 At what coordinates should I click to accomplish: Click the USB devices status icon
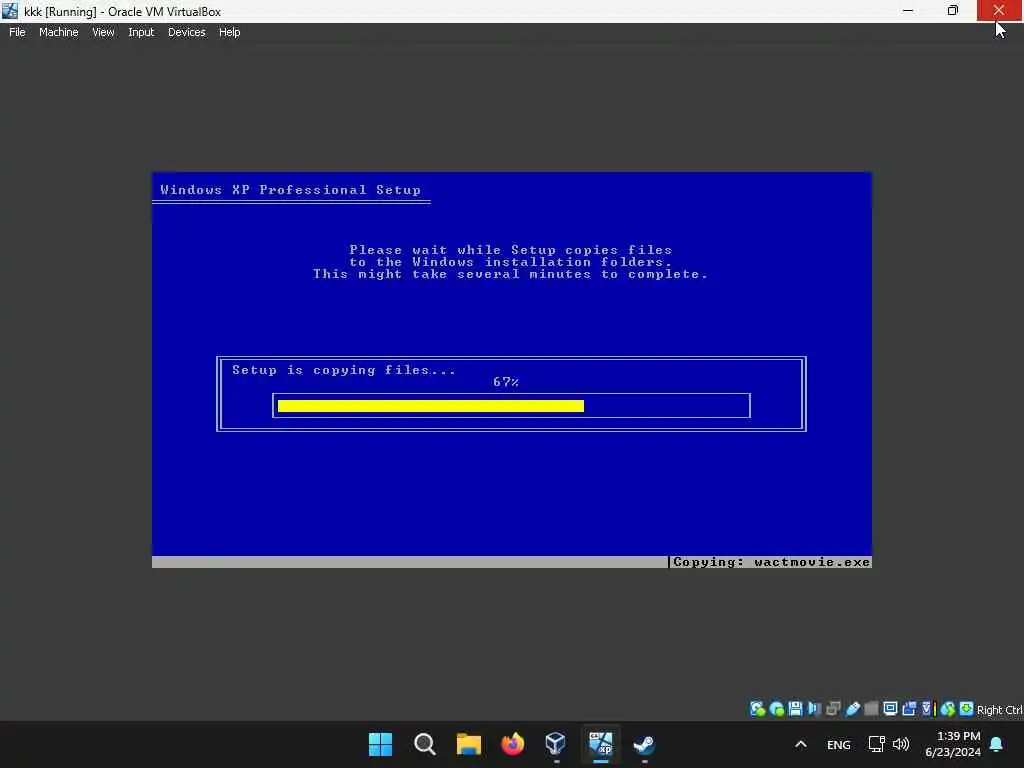852,709
